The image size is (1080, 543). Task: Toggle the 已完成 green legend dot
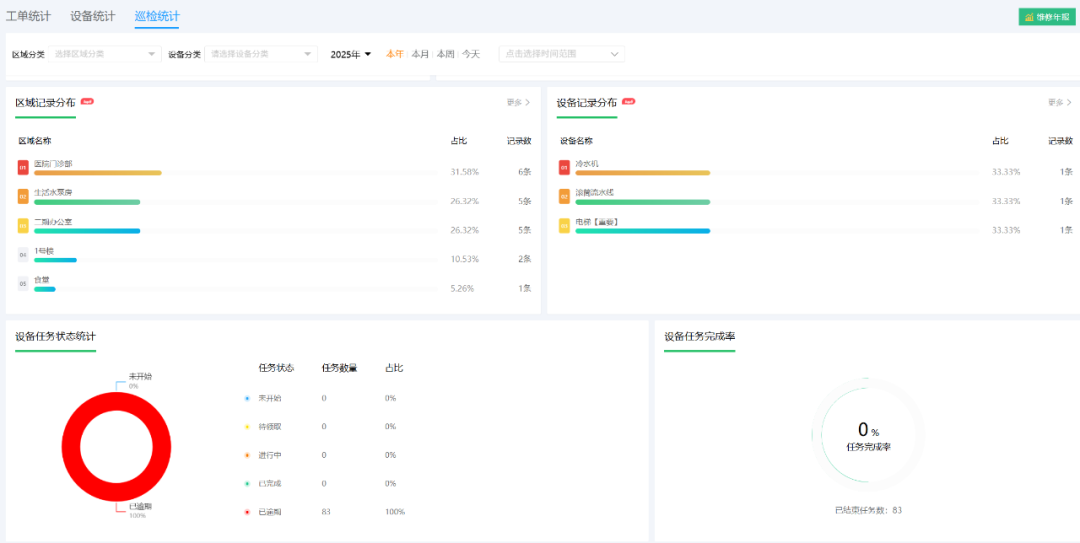point(247,484)
